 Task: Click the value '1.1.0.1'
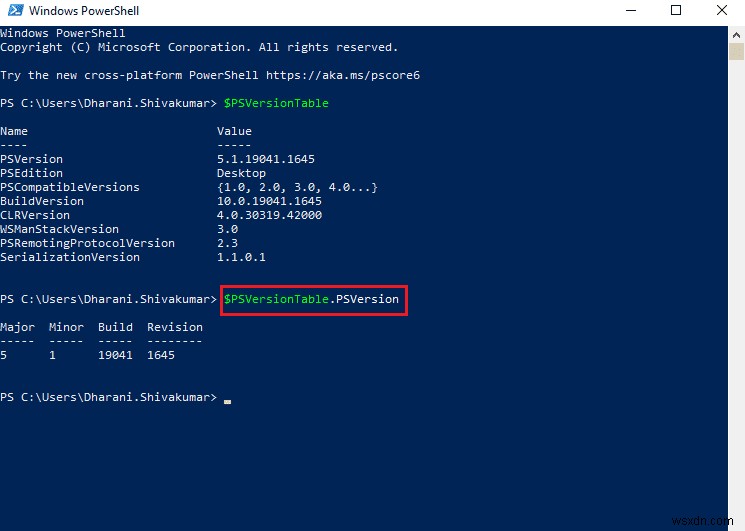click(x=241, y=257)
